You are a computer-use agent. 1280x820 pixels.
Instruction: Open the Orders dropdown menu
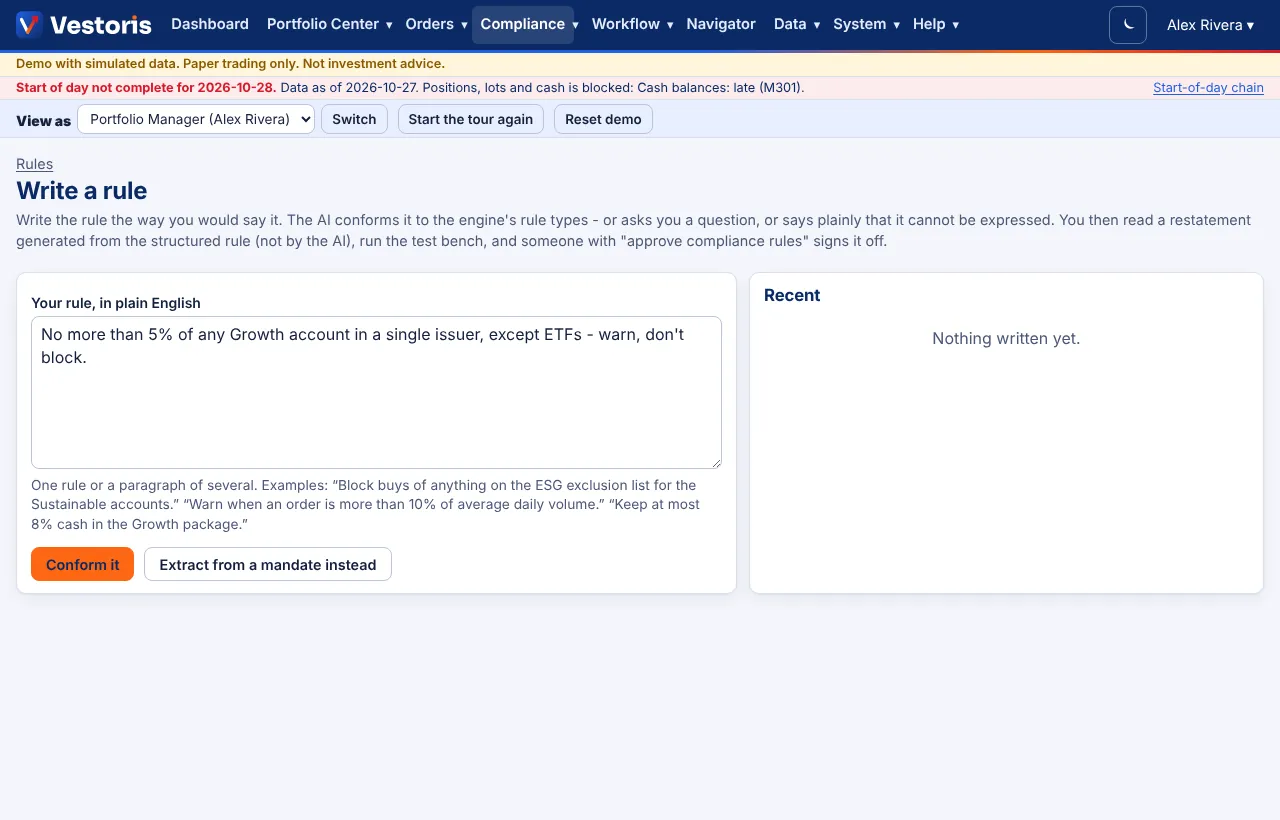point(436,24)
